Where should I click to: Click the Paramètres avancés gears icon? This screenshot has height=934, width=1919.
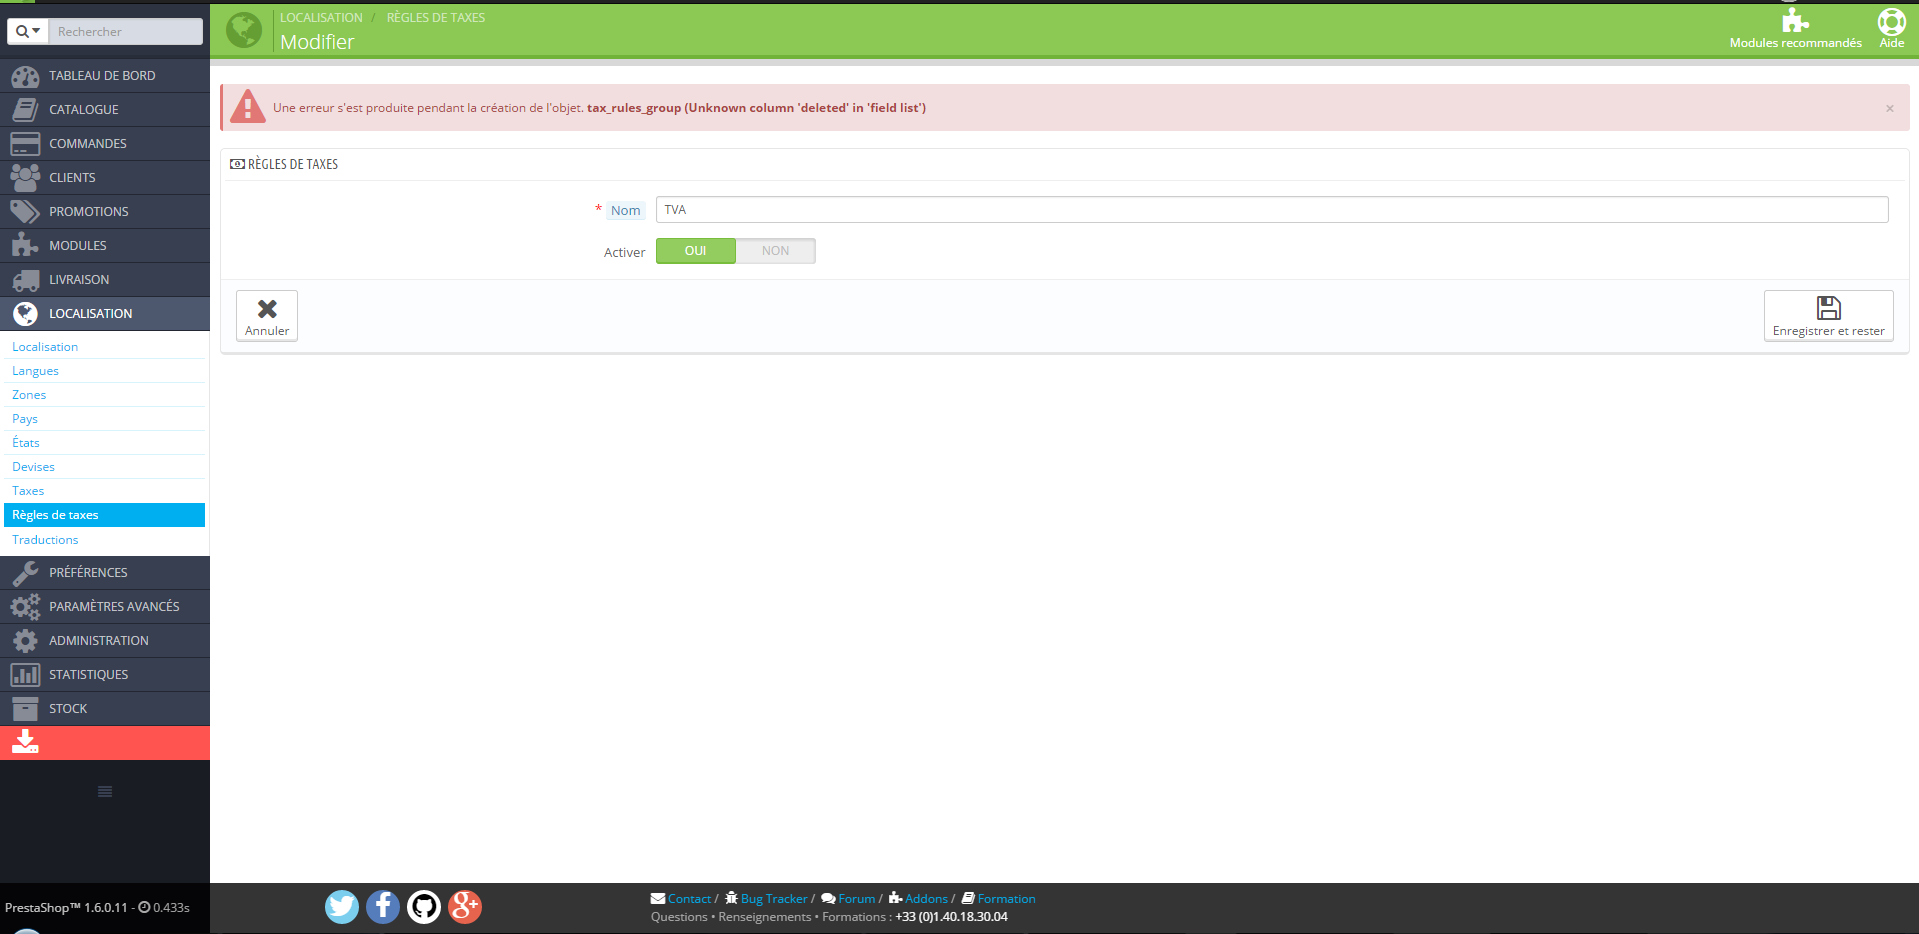(25, 607)
